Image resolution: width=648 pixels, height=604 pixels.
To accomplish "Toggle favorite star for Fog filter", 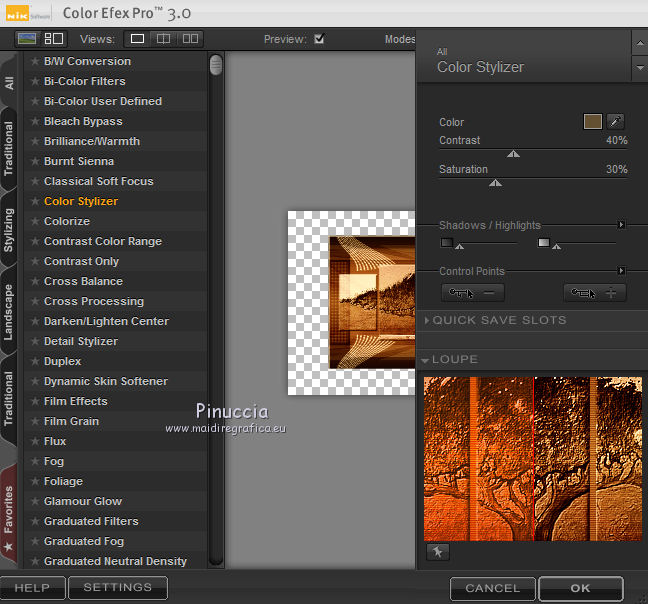I will coord(35,462).
